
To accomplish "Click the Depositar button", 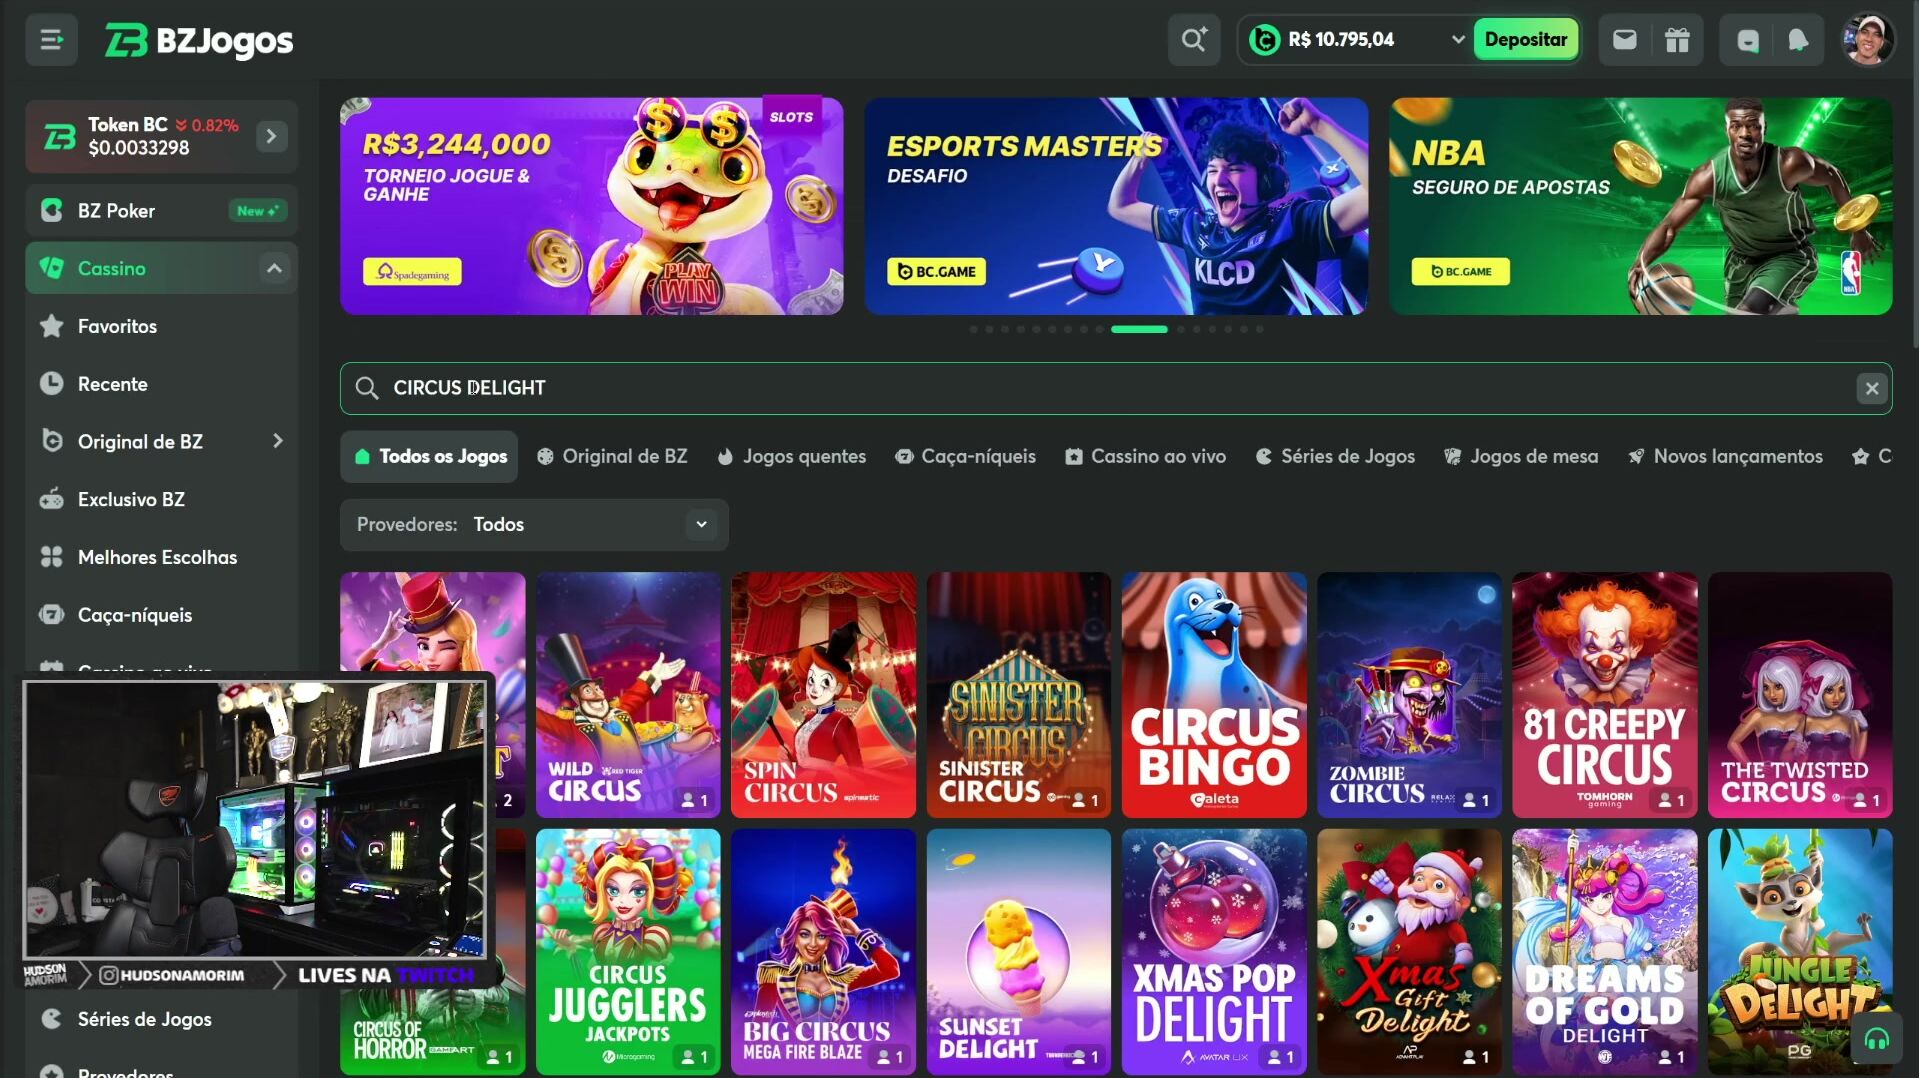I will [x=1525, y=40].
